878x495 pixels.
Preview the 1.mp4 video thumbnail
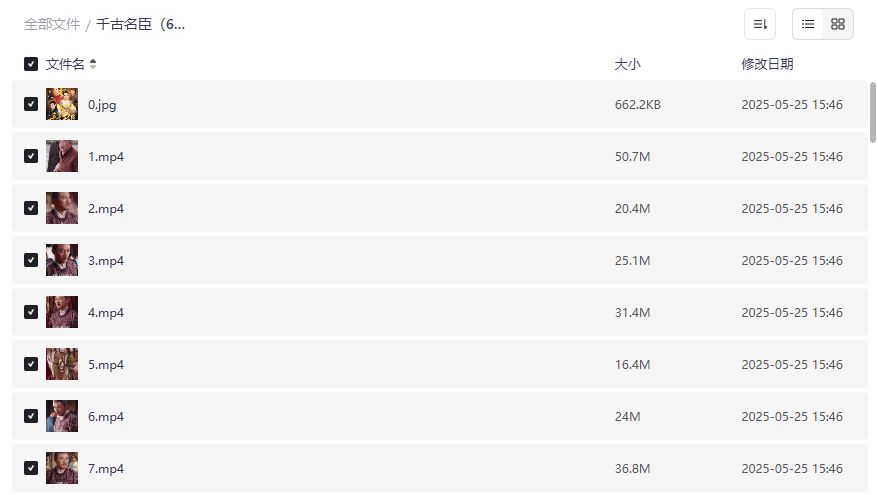tap(62, 156)
